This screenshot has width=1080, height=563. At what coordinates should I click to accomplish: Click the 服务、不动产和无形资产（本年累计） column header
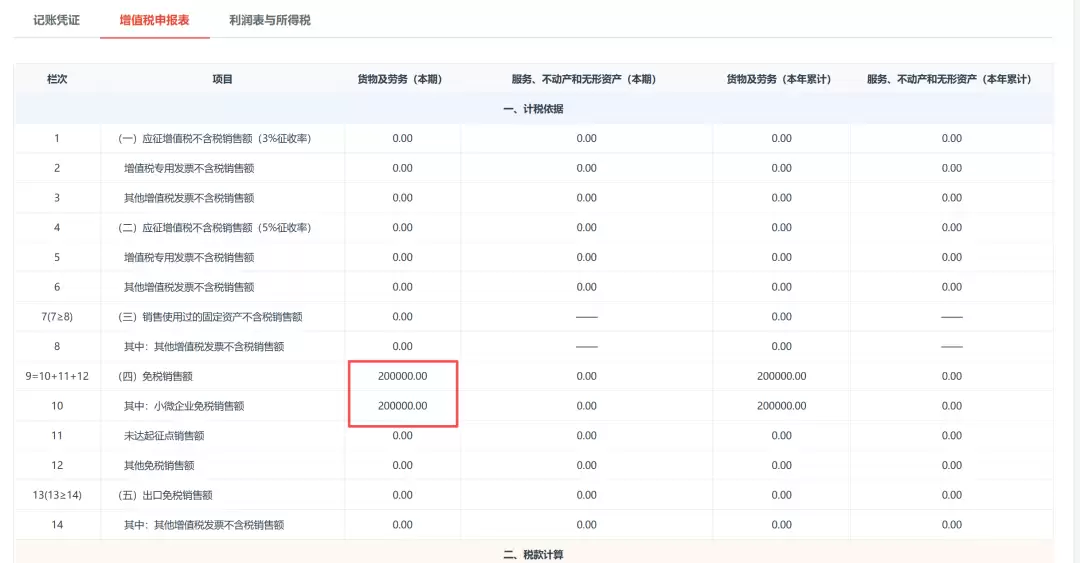coord(949,79)
